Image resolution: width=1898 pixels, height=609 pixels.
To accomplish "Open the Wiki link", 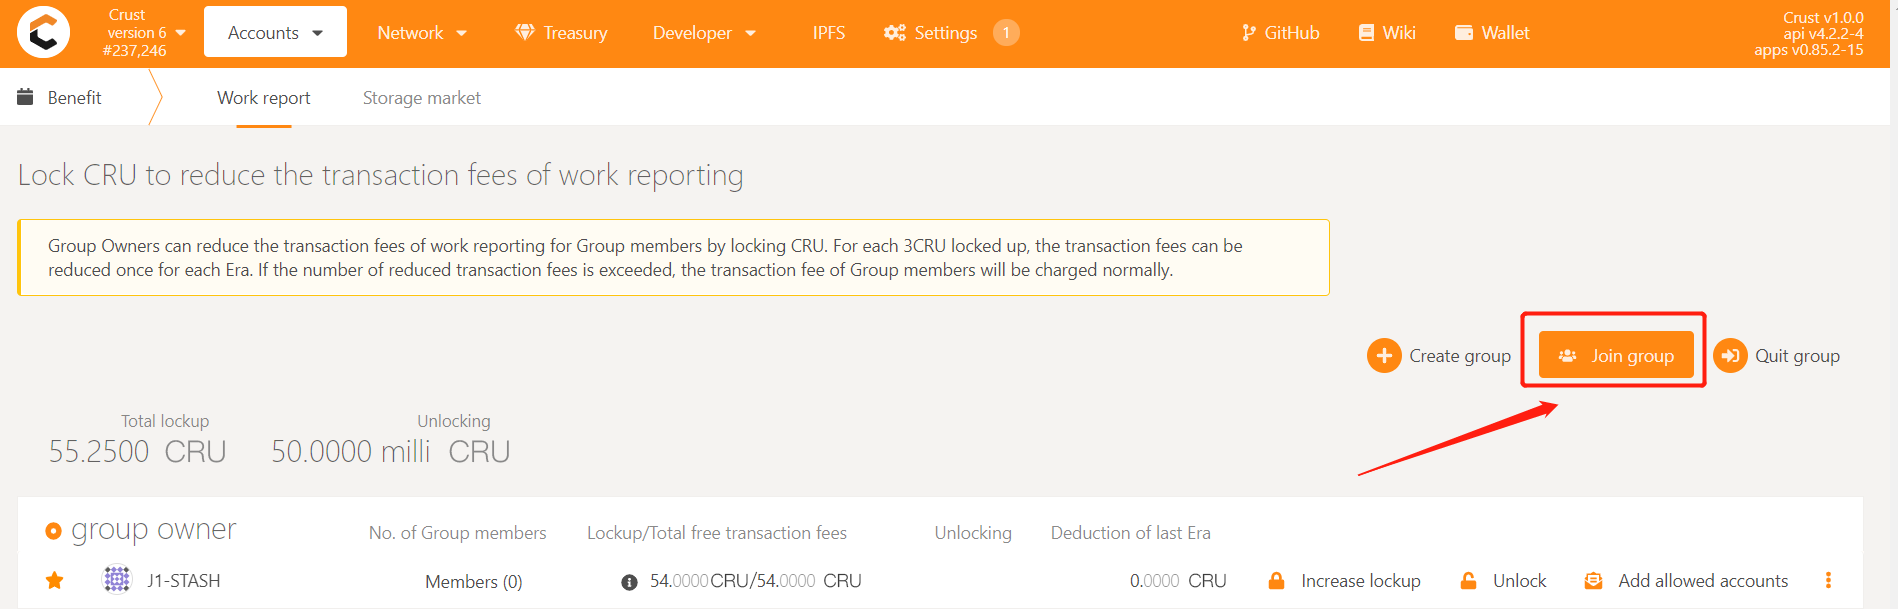I will 1387,32.
